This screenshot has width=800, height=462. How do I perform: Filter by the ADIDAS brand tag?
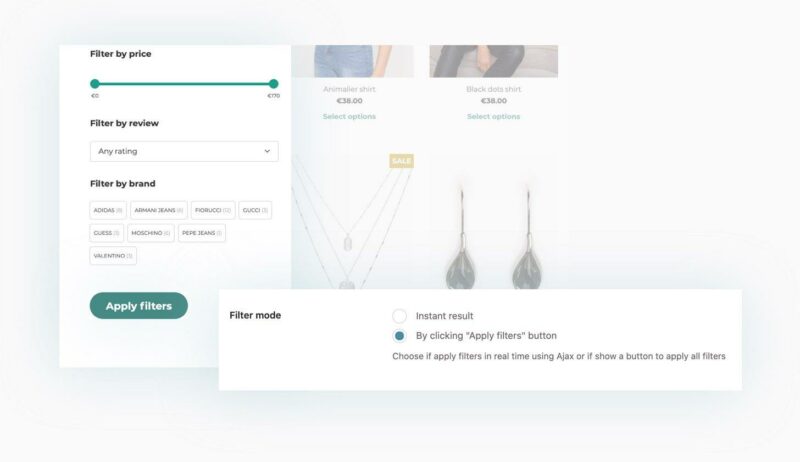click(108, 210)
